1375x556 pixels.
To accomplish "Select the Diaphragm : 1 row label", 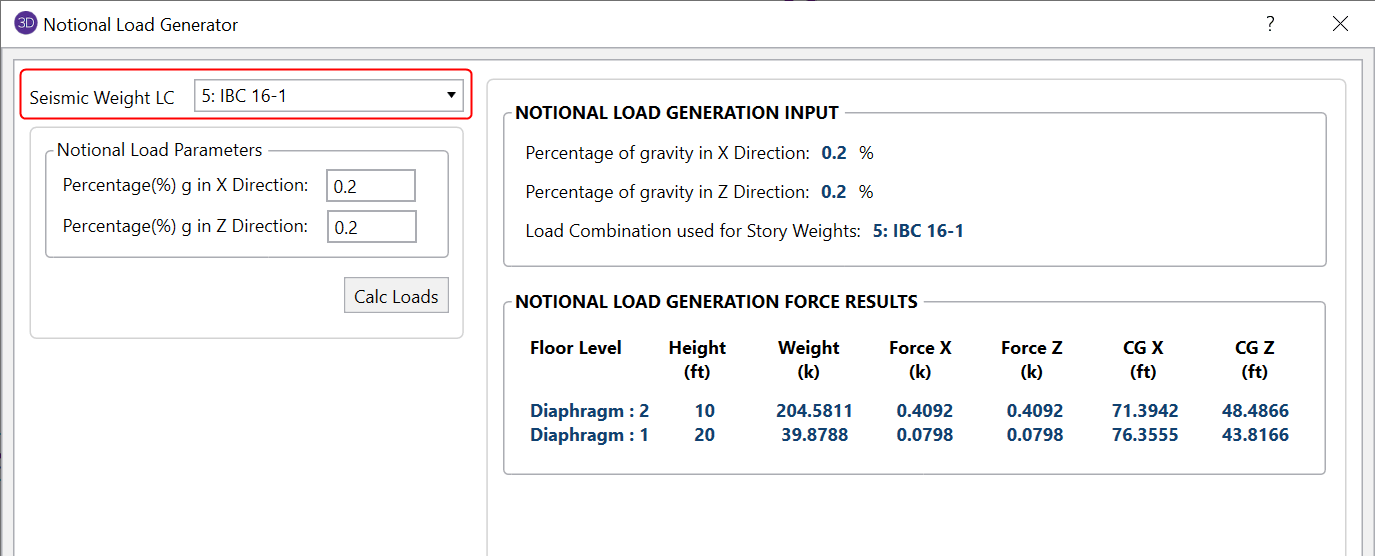I will (x=589, y=435).
